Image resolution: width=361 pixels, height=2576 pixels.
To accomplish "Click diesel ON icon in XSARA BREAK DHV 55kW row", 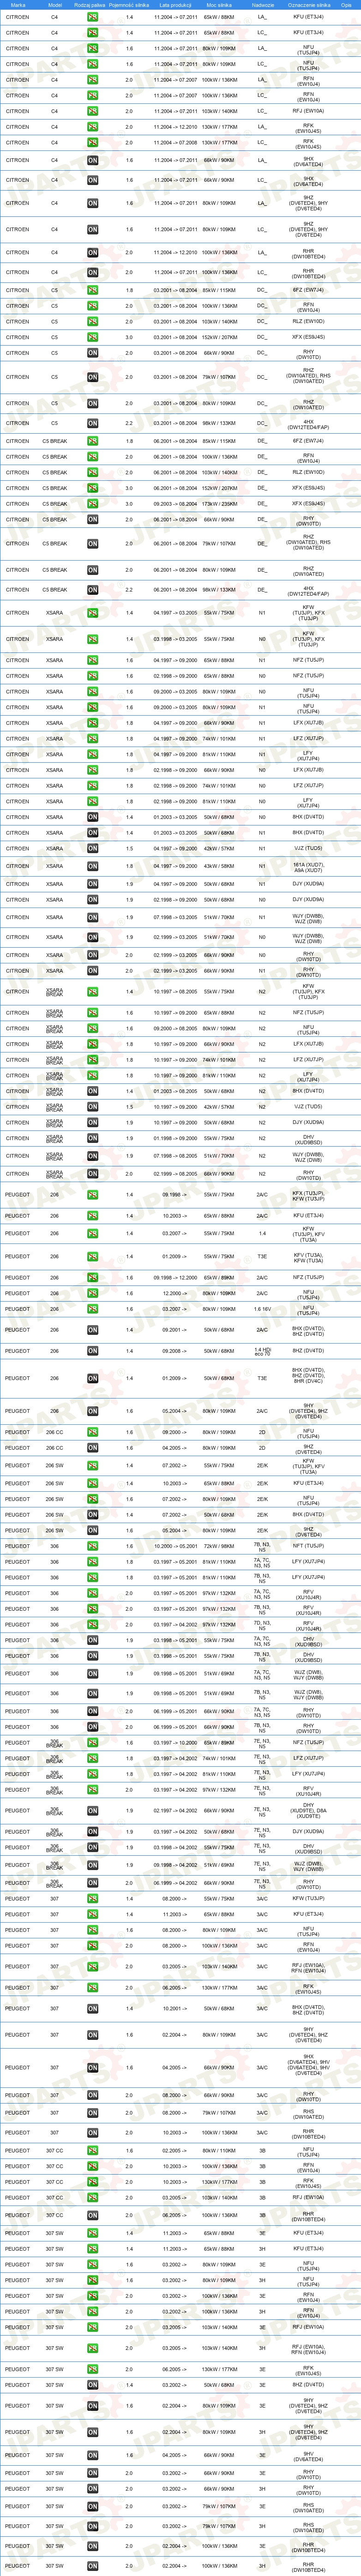I will pos(92,1138).
